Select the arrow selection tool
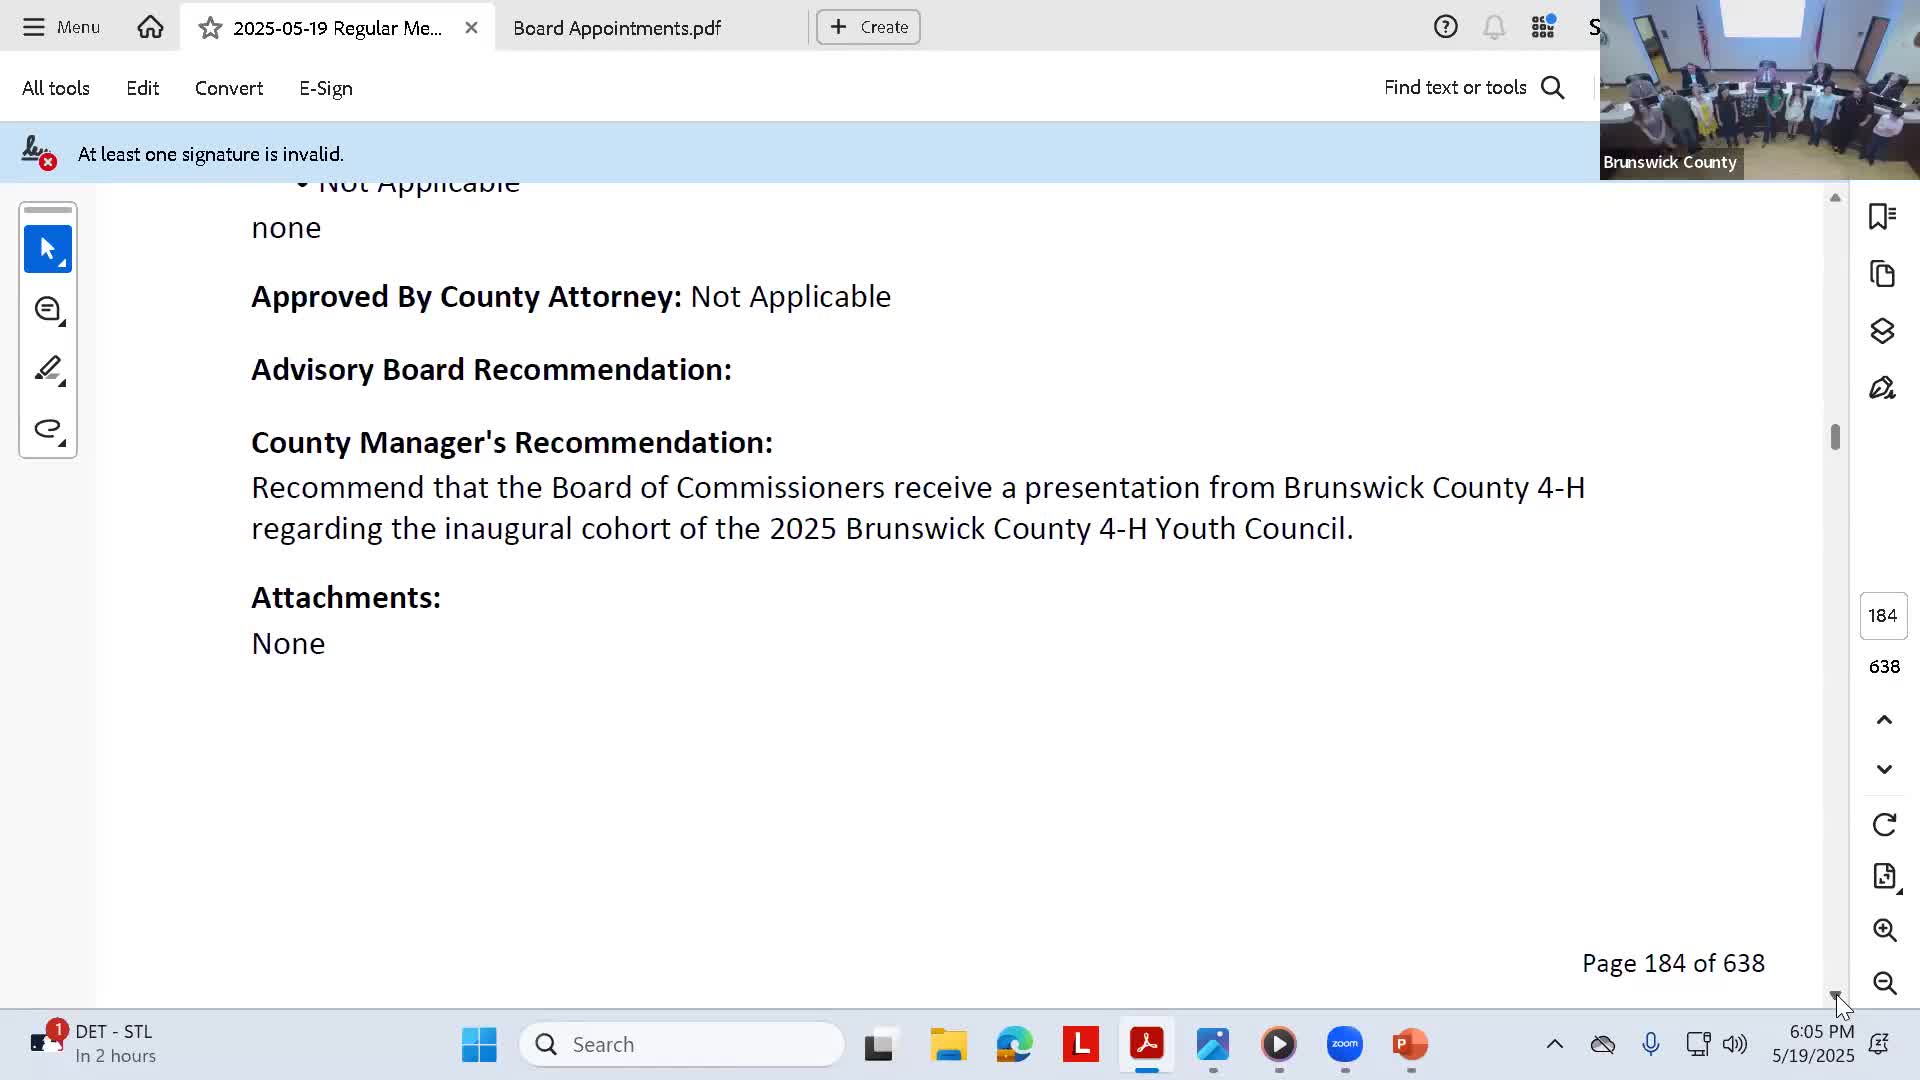The height and width of the screenshot is (1080, 1920). (x=47, y=249)
